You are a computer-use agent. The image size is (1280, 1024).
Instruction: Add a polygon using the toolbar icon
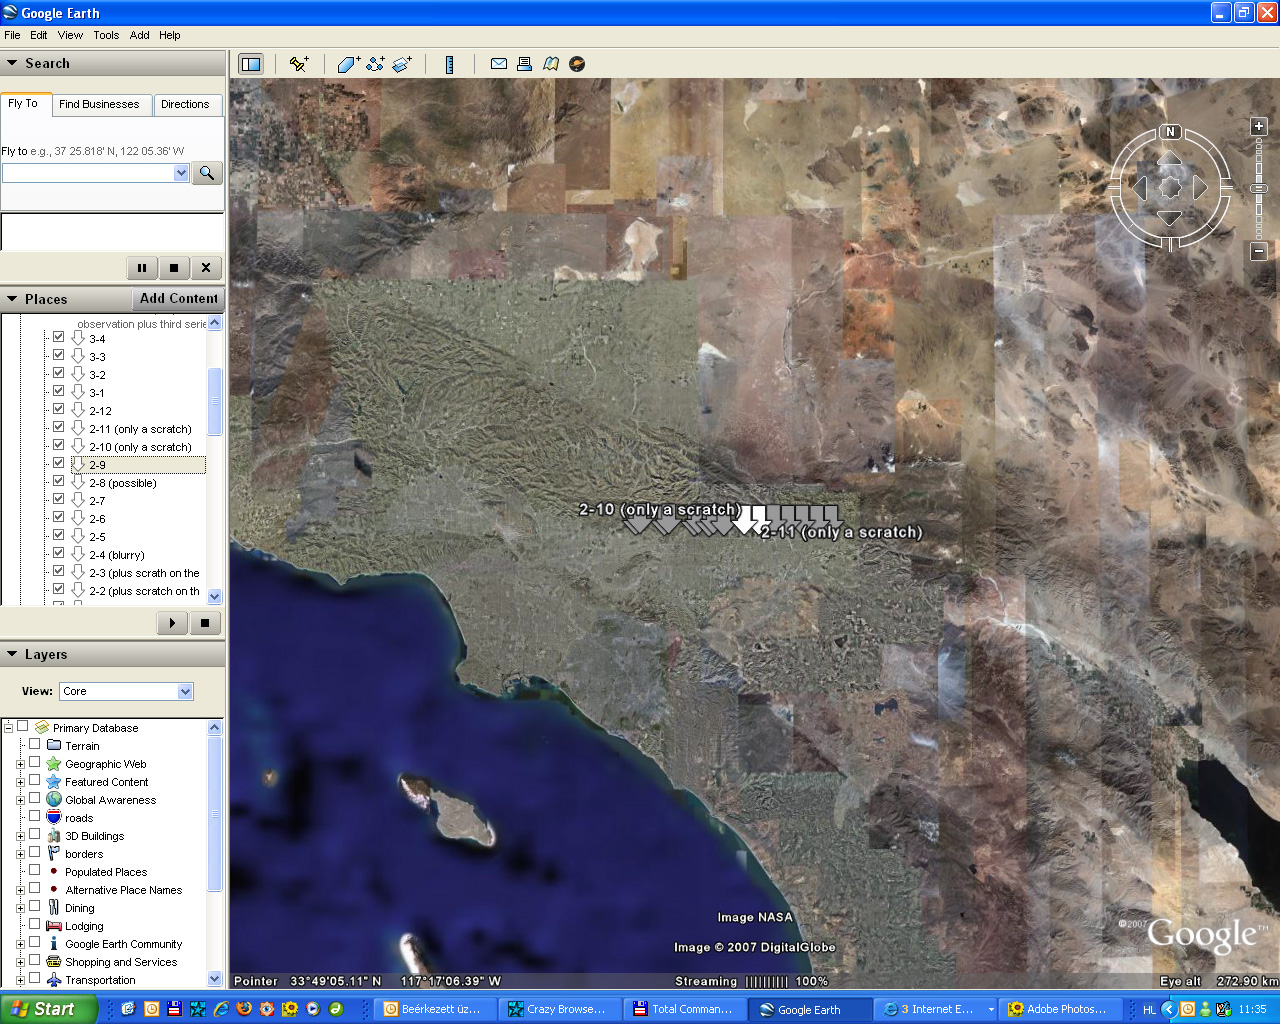(x=348, y=64)
